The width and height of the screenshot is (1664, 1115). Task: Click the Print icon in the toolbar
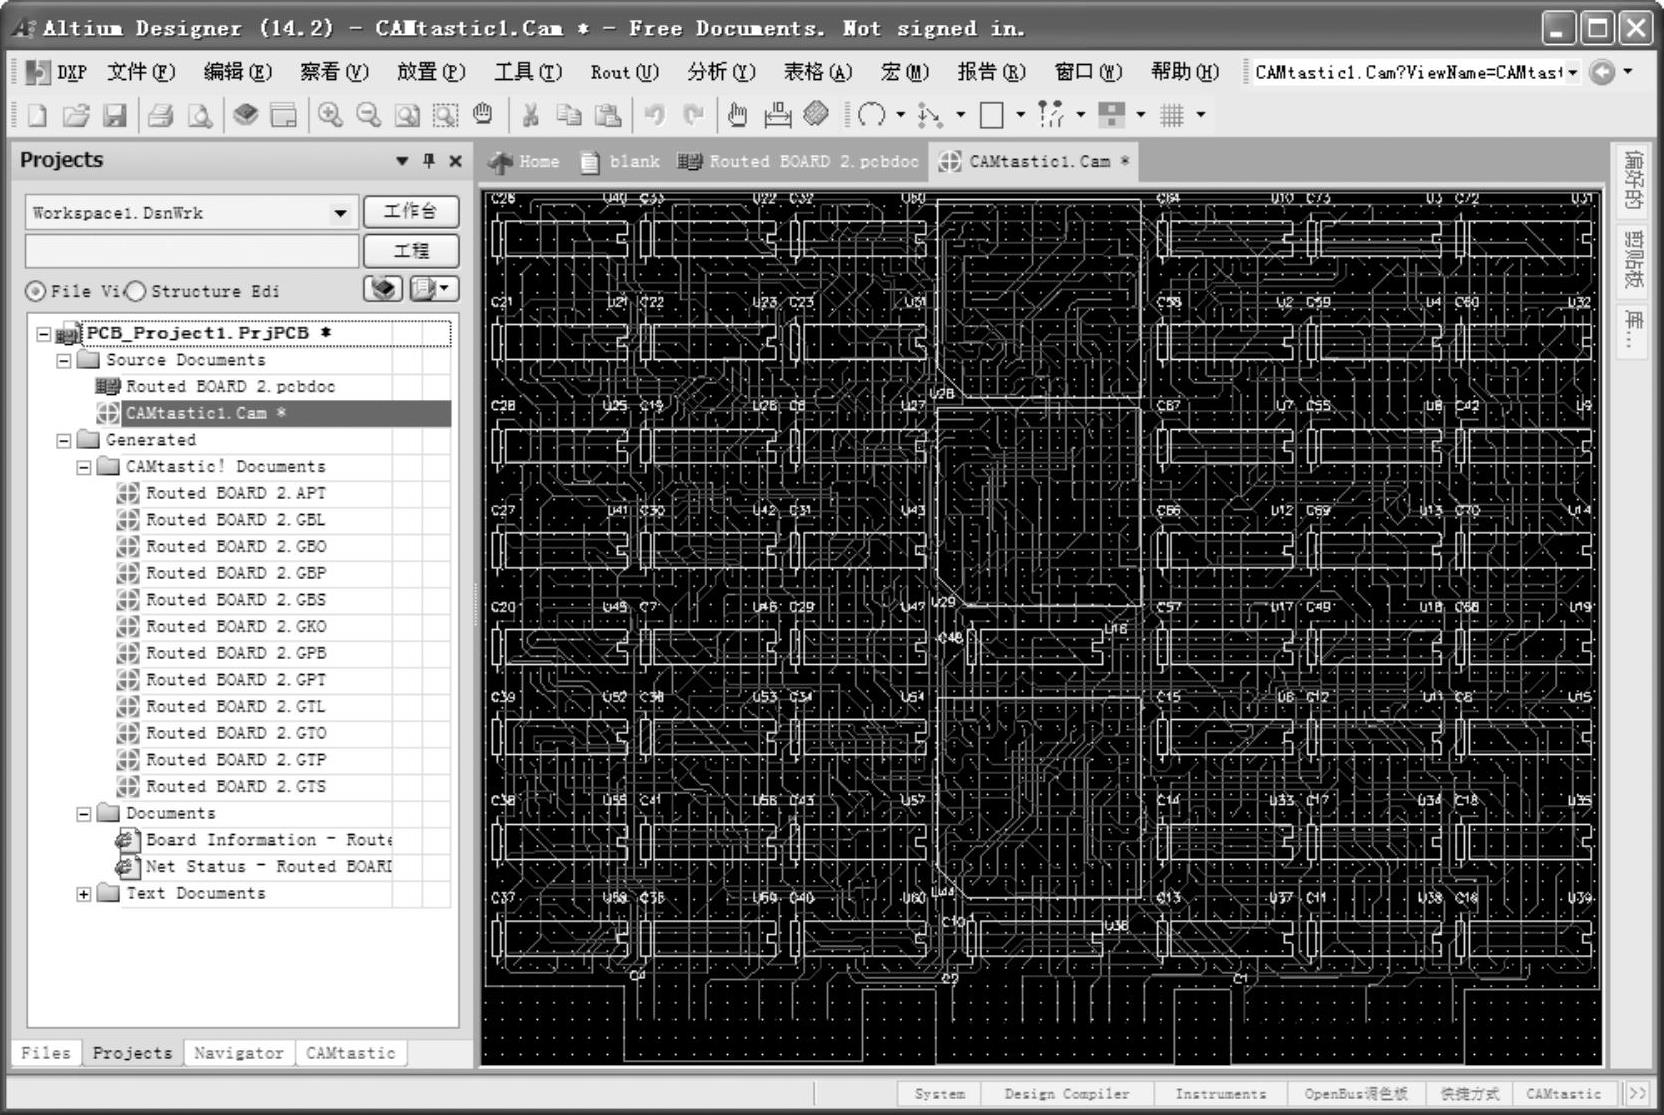160,116
